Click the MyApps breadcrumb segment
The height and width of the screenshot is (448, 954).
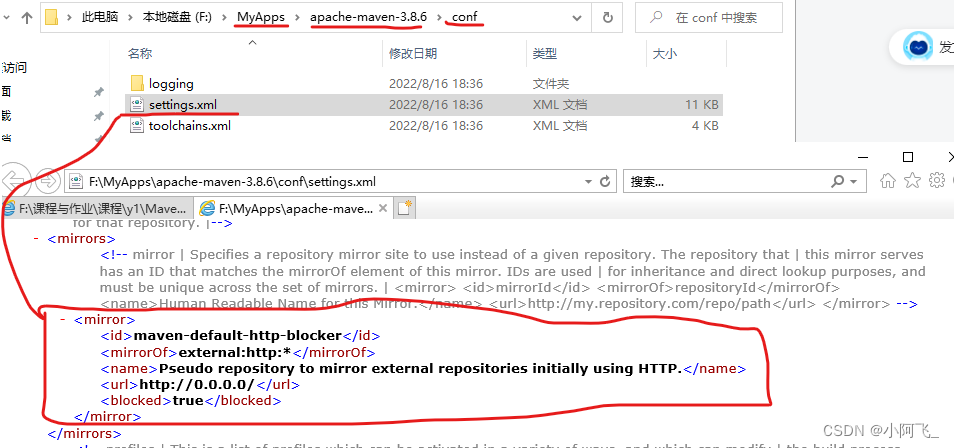(x=261, y=17)
